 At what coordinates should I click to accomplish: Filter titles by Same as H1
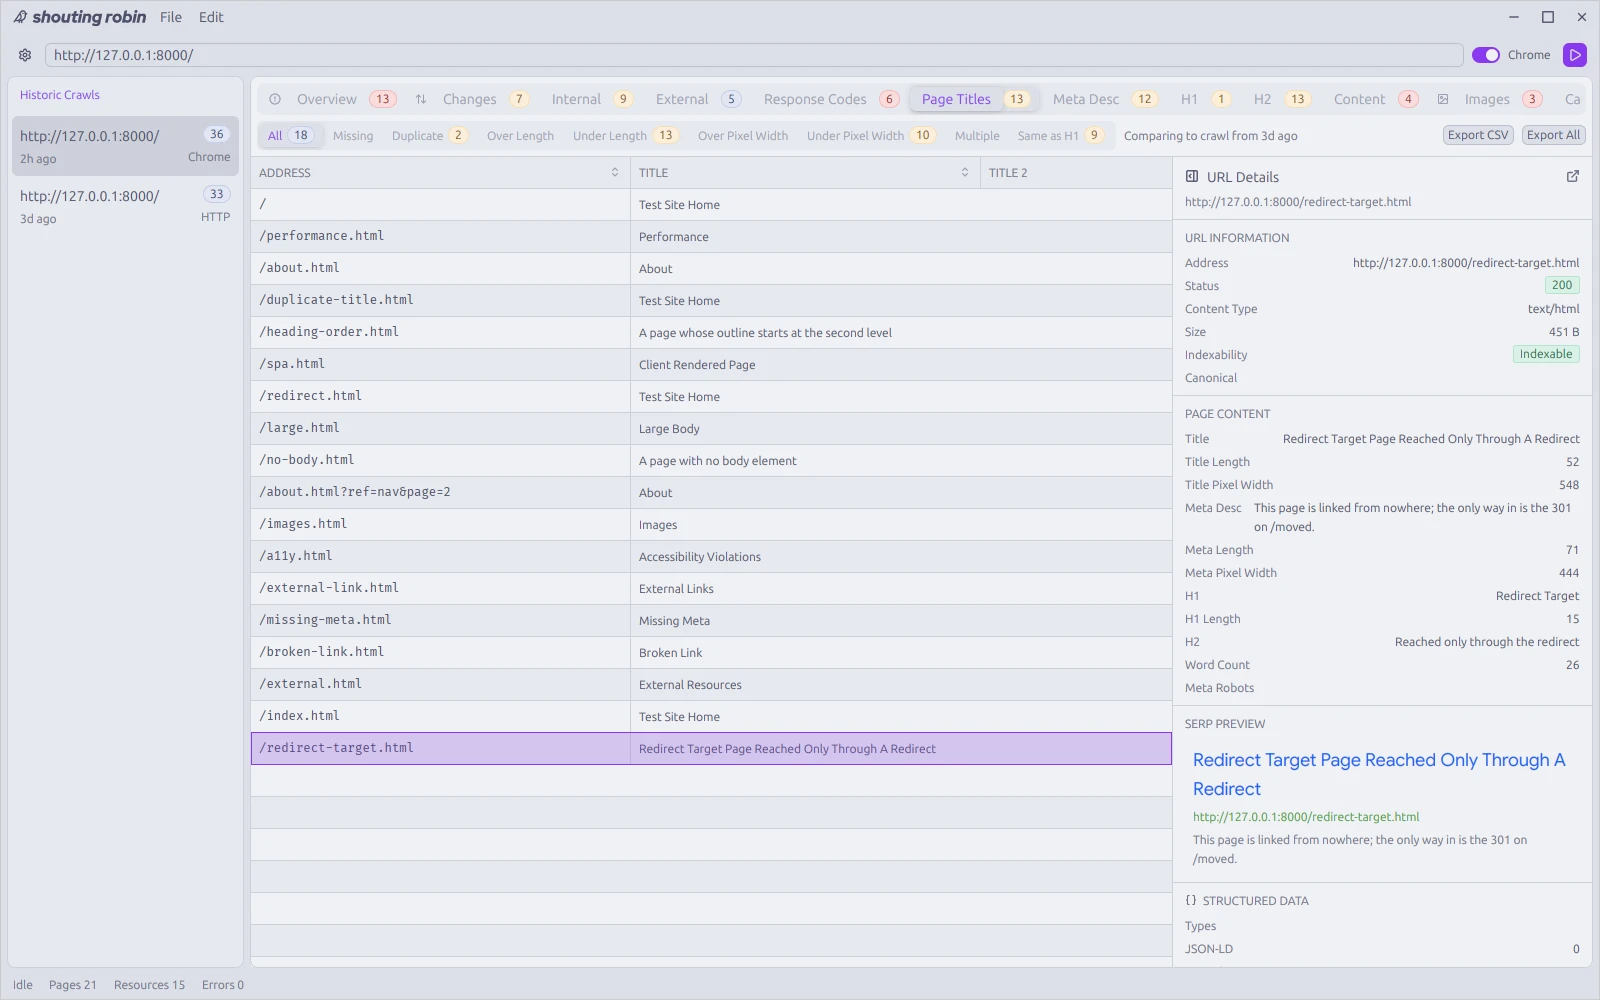[1061, 135]
